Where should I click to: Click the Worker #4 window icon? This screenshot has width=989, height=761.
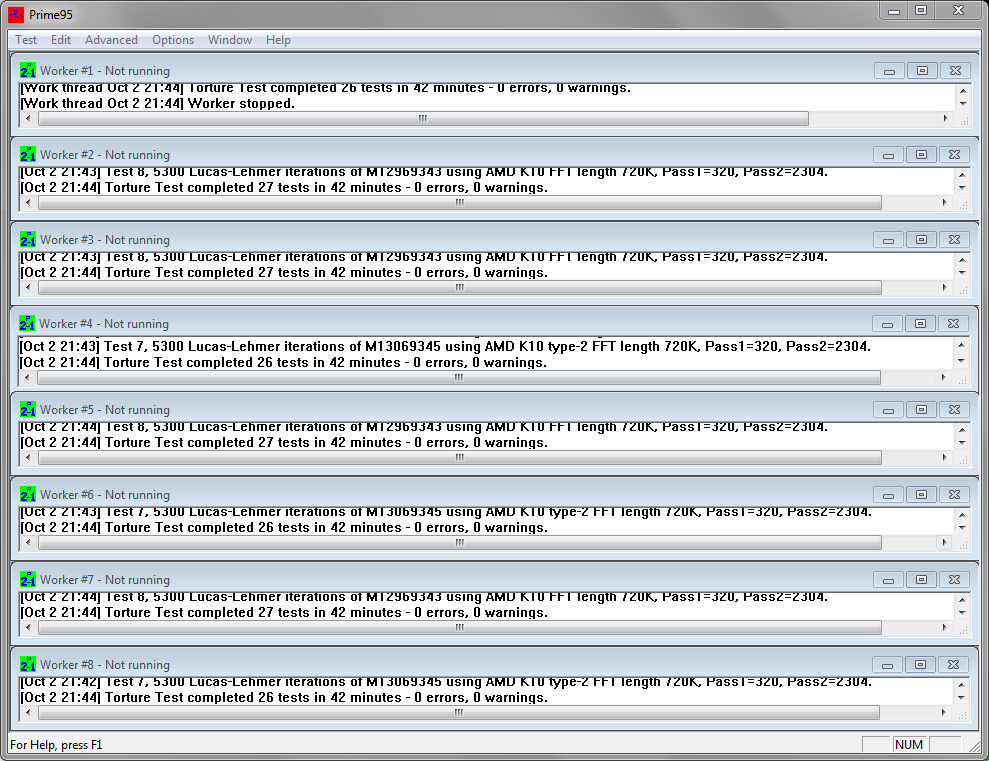point(26,323)
